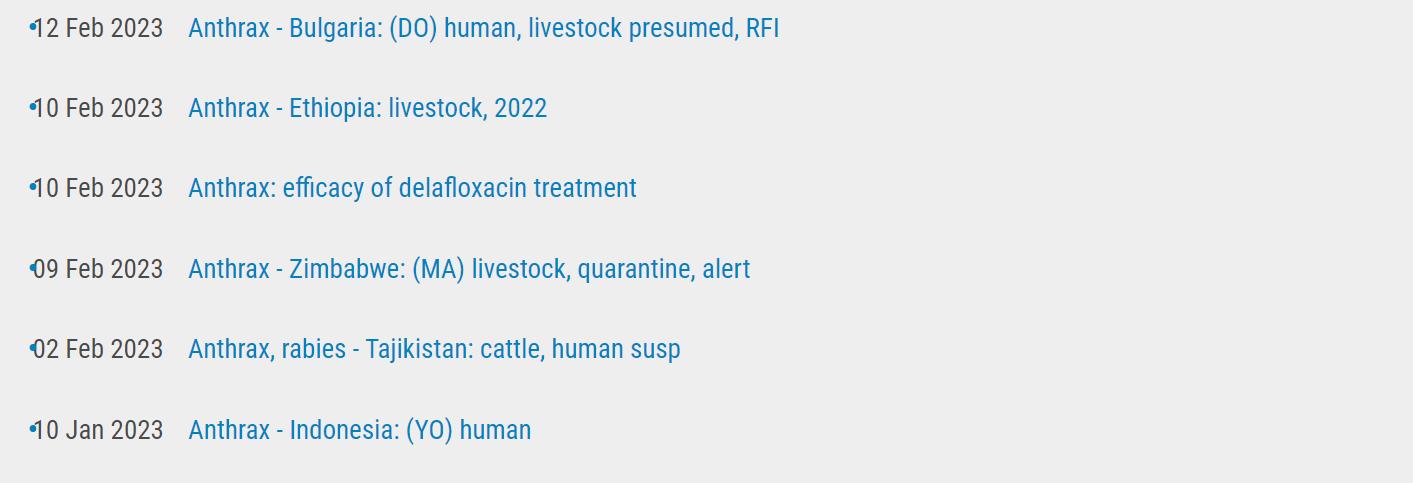Select the date next to the Ethiopia entry
This screenshot has height=483, width=1413.
[98, 108]
